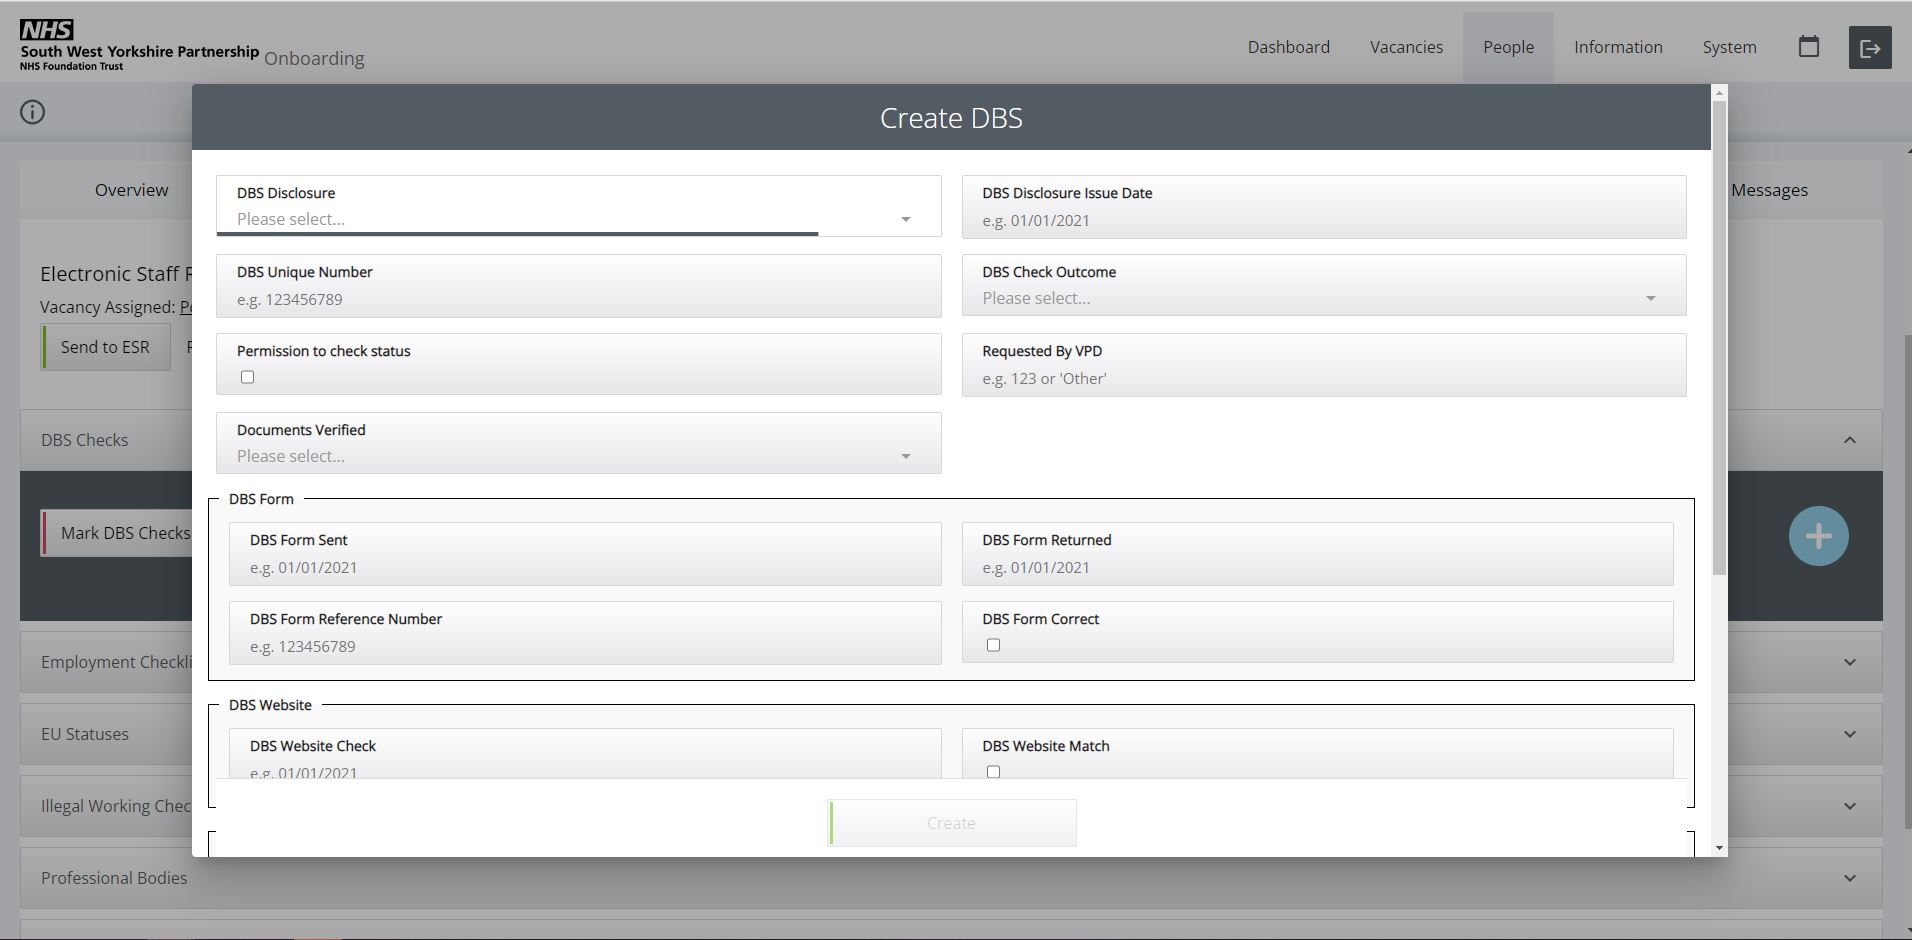Collapse the DBS Checks section chevron
This screenshot has height=940, width=1912.
1849,440
